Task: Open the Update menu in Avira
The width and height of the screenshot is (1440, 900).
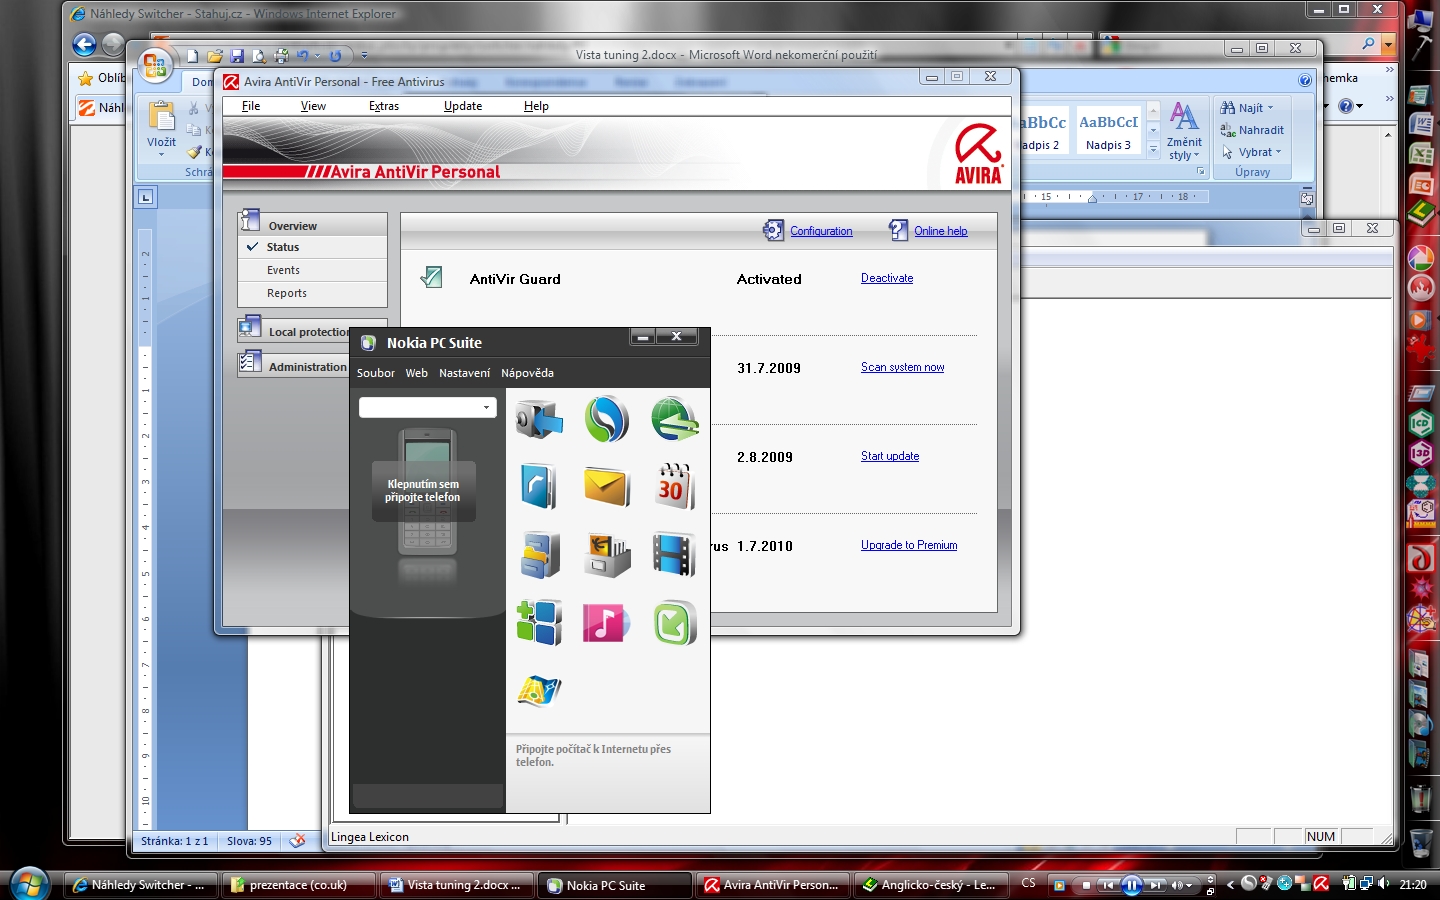Action: 463,106
